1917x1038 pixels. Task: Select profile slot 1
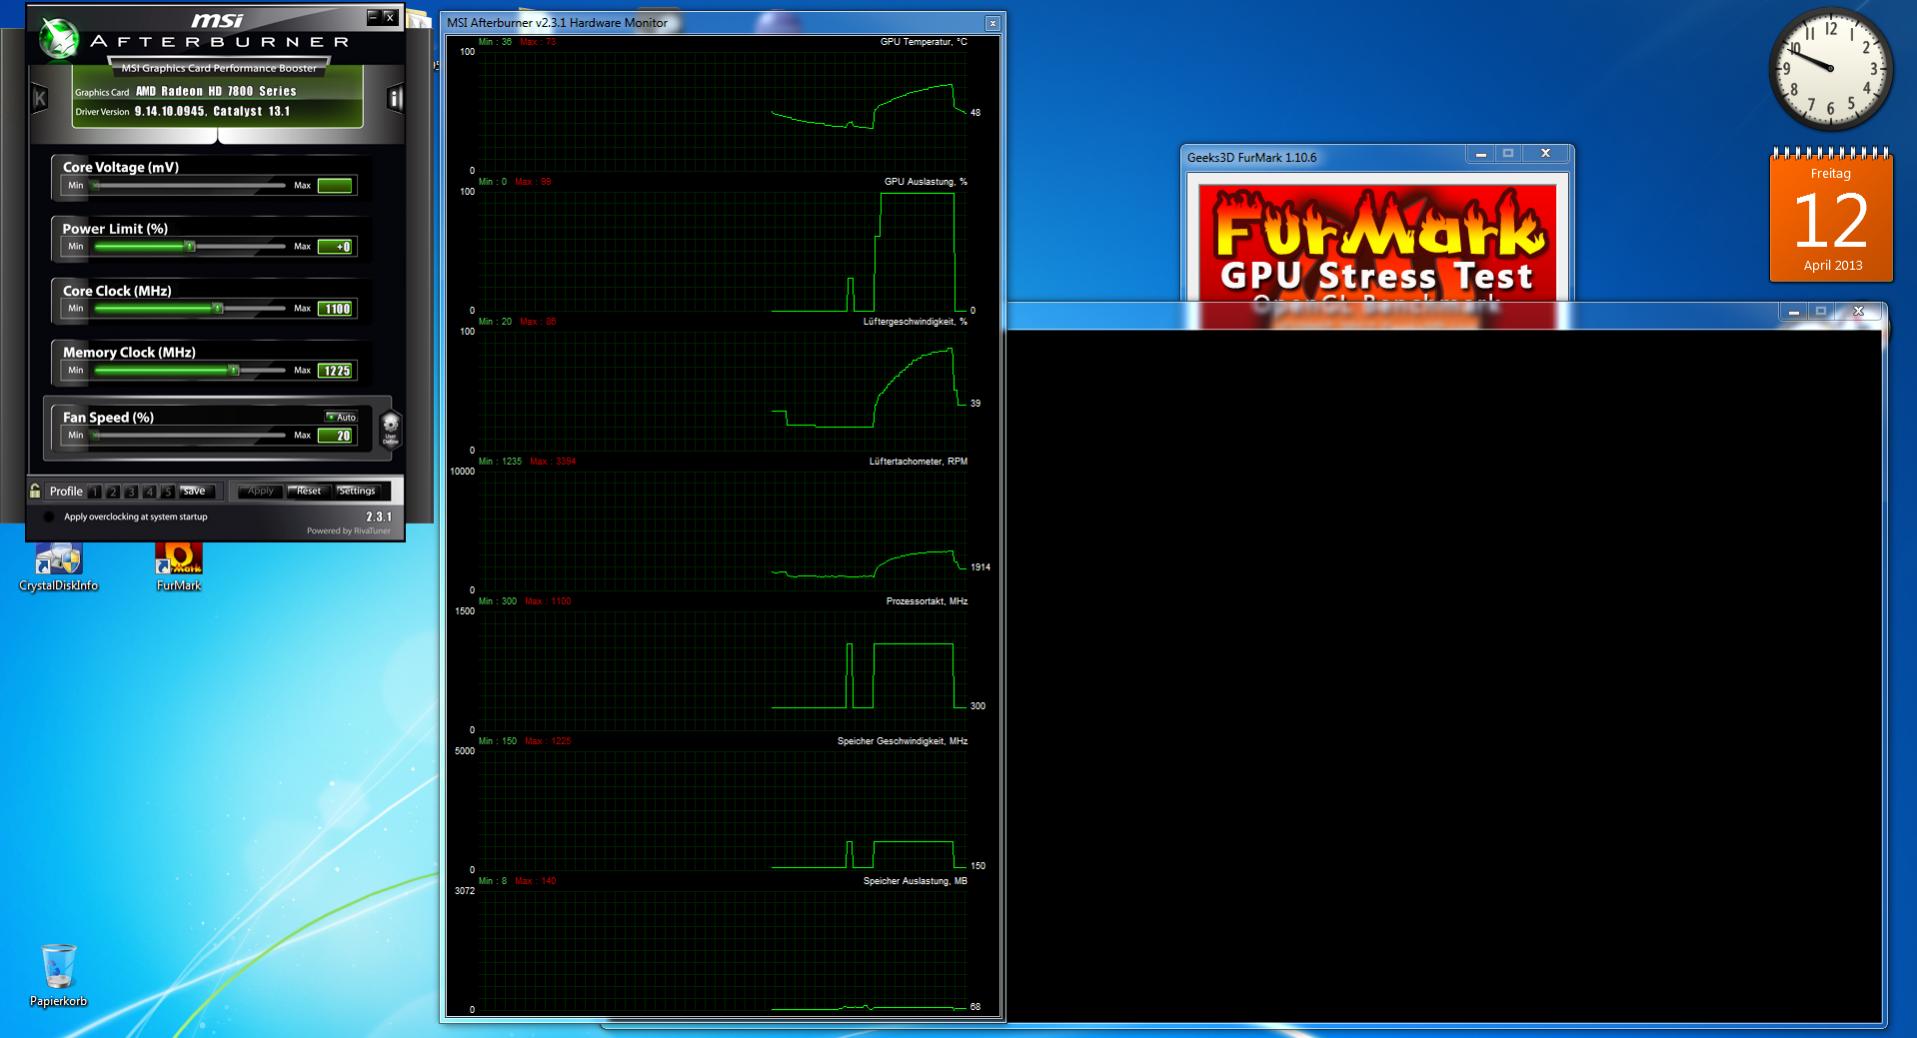[x=95, y=491]
